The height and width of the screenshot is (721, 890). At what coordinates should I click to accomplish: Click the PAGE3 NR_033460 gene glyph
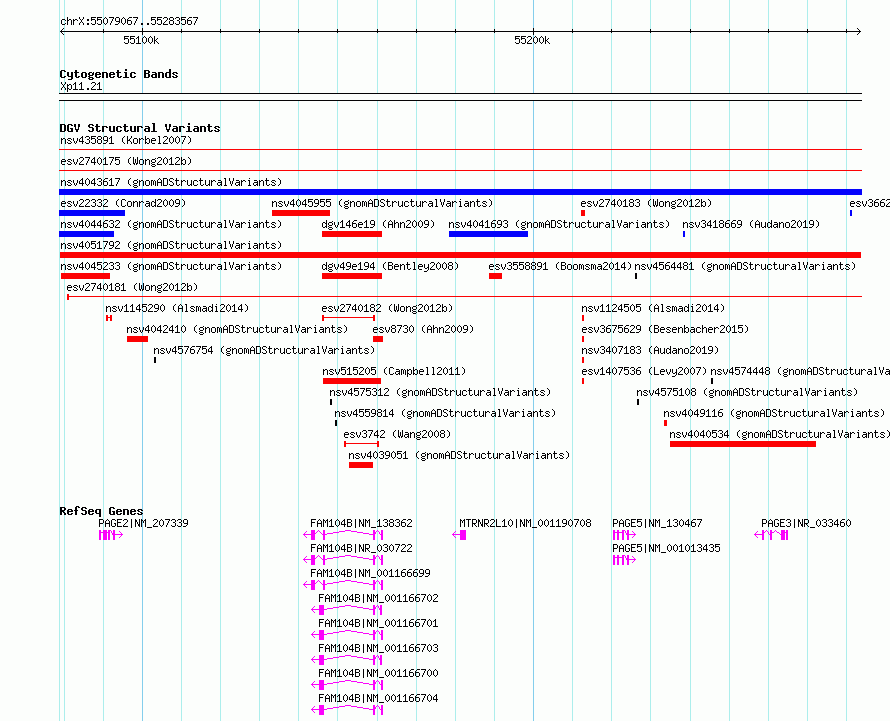click(771, 535)
